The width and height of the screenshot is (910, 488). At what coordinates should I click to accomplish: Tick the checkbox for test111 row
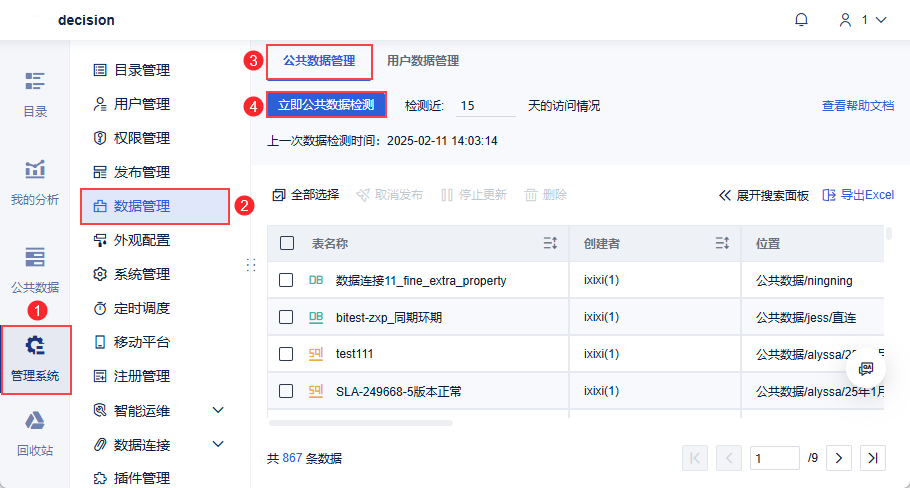(x=287, y=354)
